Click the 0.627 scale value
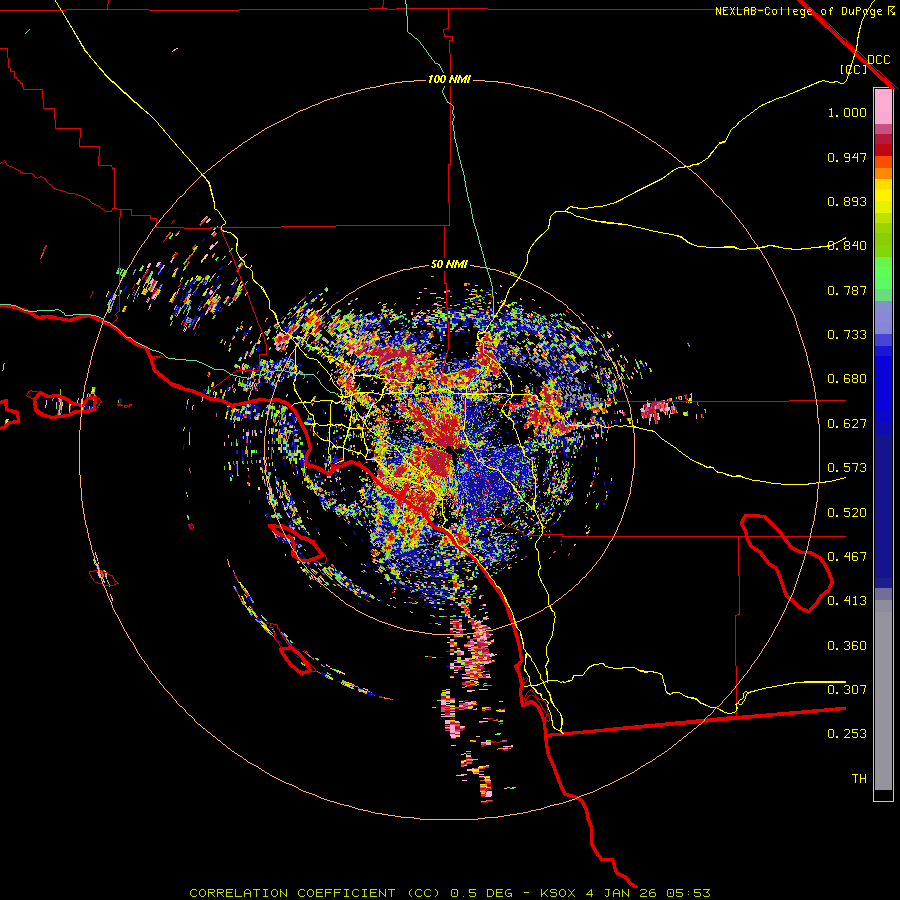Image resolution: width=900 pixels, height=900 pixels. click(847, 424)
